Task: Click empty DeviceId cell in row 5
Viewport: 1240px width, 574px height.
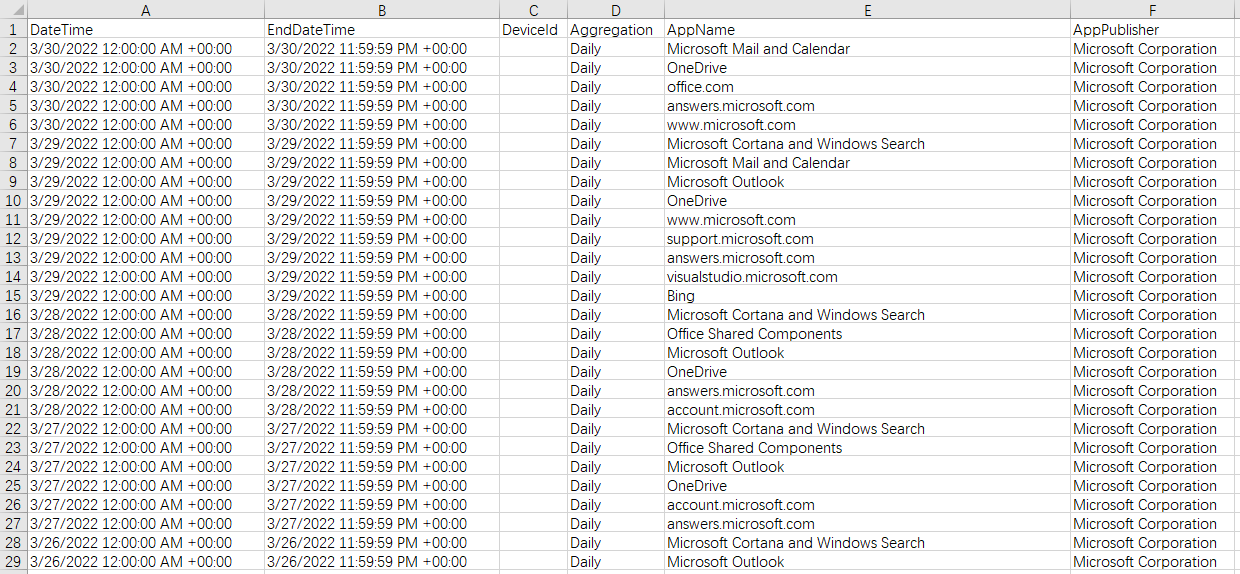Action: tap(533, 106)
